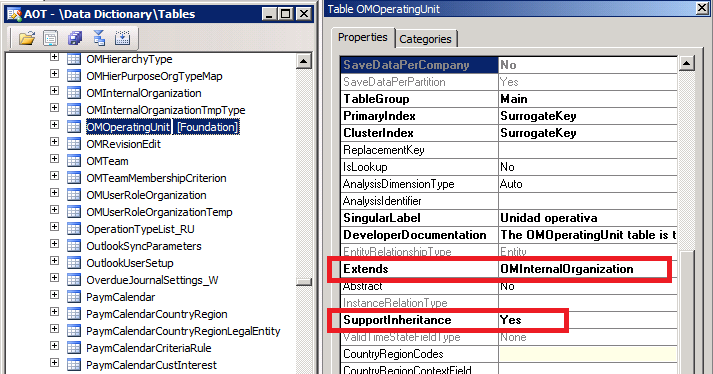
Task: Expand the OMHierarchyType node
Action: point(55,57)
